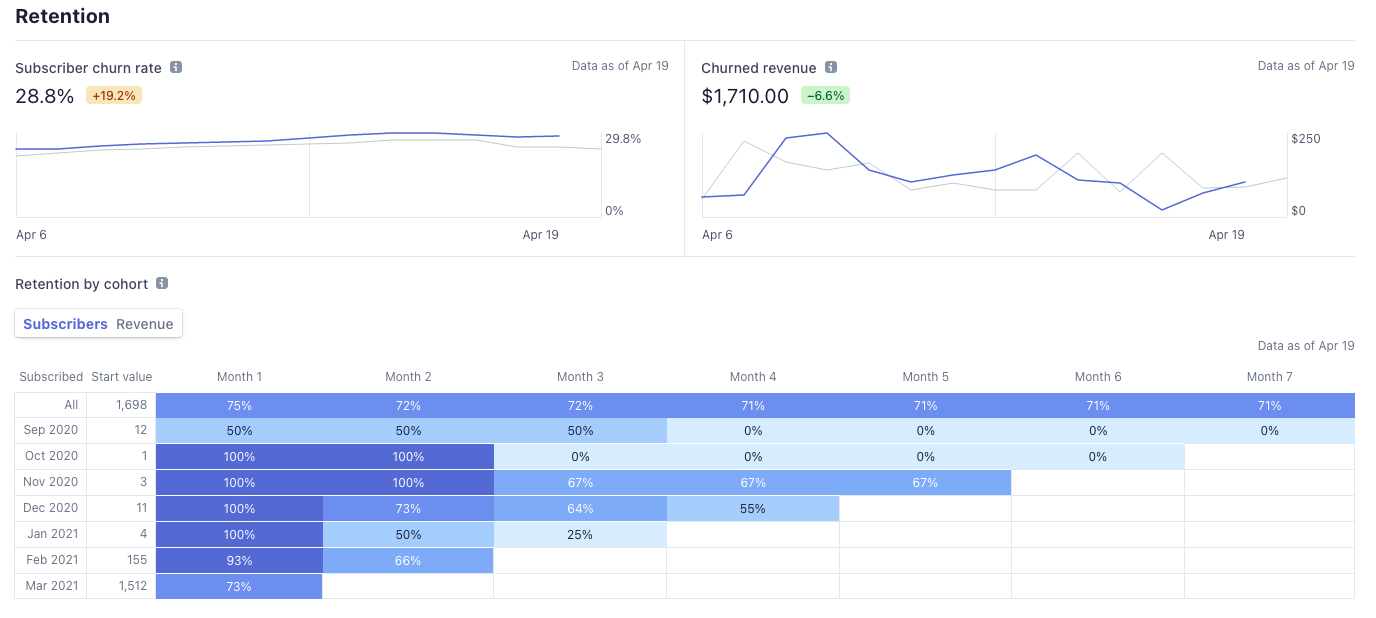Click the $1,710.00 churned revenue value
The image size is (1376, 618).
pos(745,96)
